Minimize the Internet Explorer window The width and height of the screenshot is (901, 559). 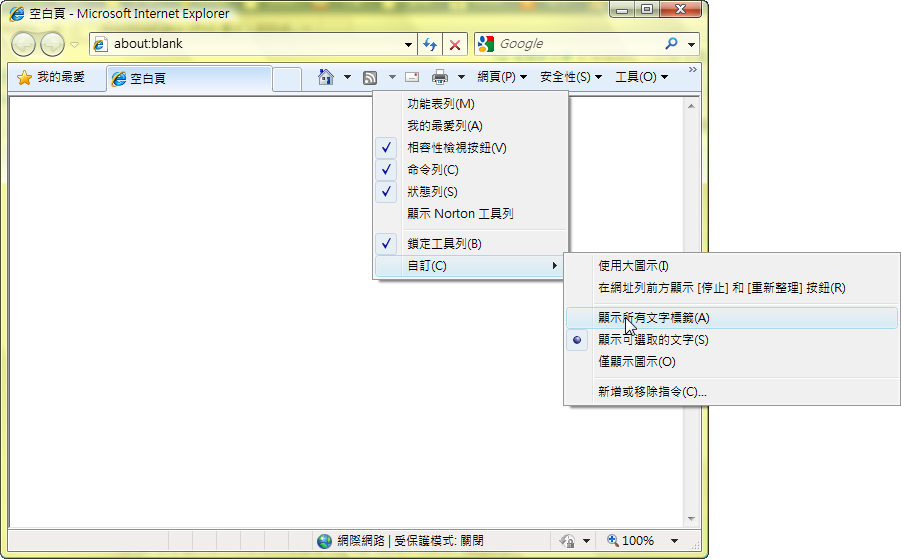[622, 9]
